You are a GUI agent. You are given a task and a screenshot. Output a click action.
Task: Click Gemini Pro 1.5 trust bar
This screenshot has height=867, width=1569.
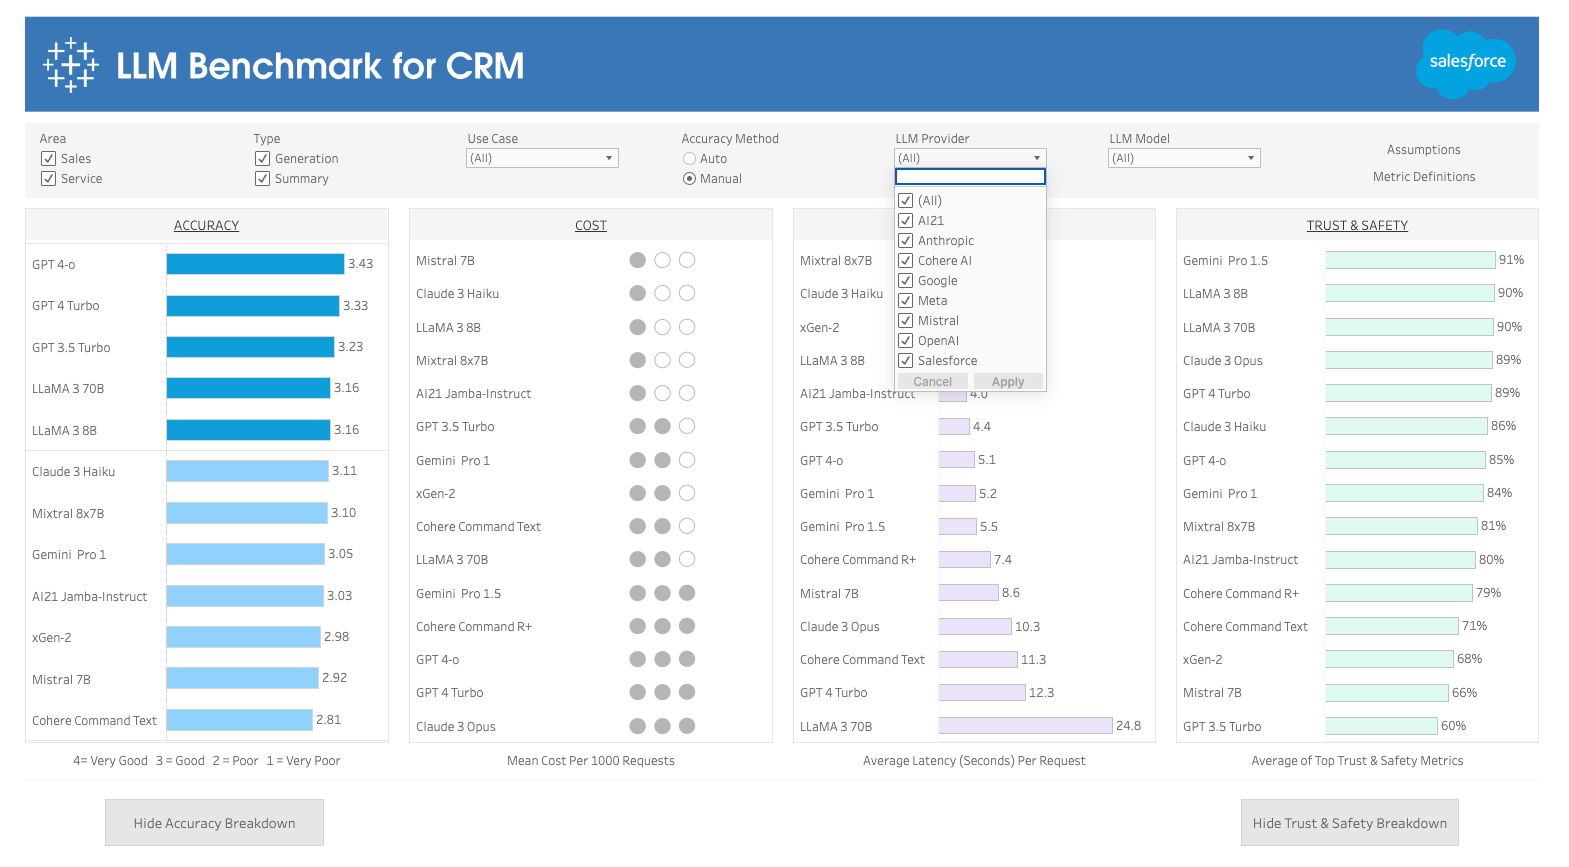pos(1410,260)
